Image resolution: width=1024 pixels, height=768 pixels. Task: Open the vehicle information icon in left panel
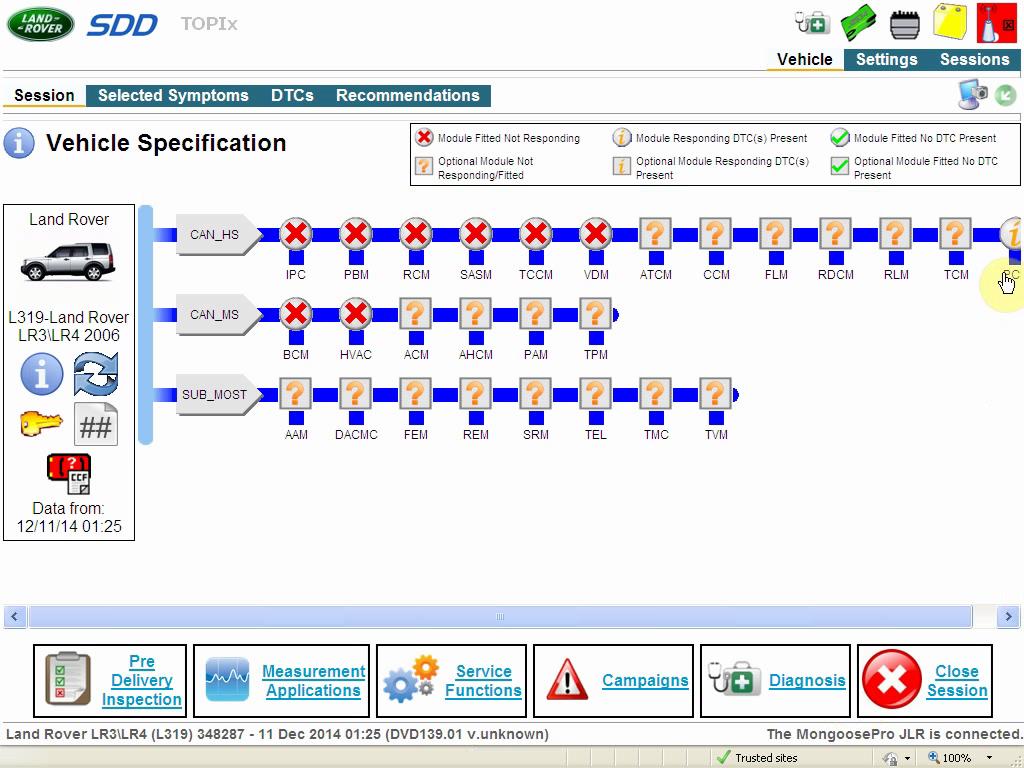point(42,375)
